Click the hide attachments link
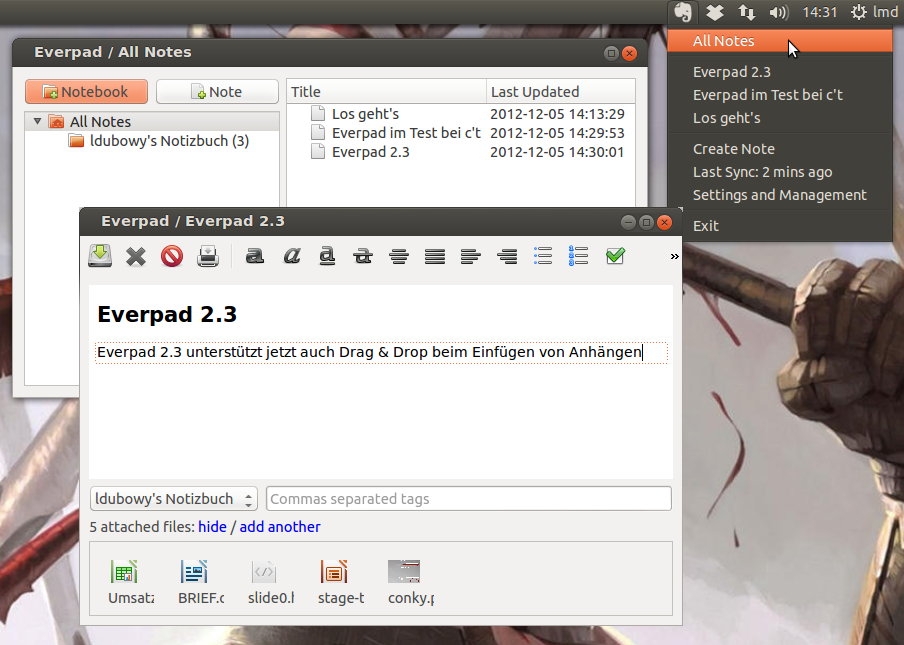The image size is (904, 645). coord(212,527)
